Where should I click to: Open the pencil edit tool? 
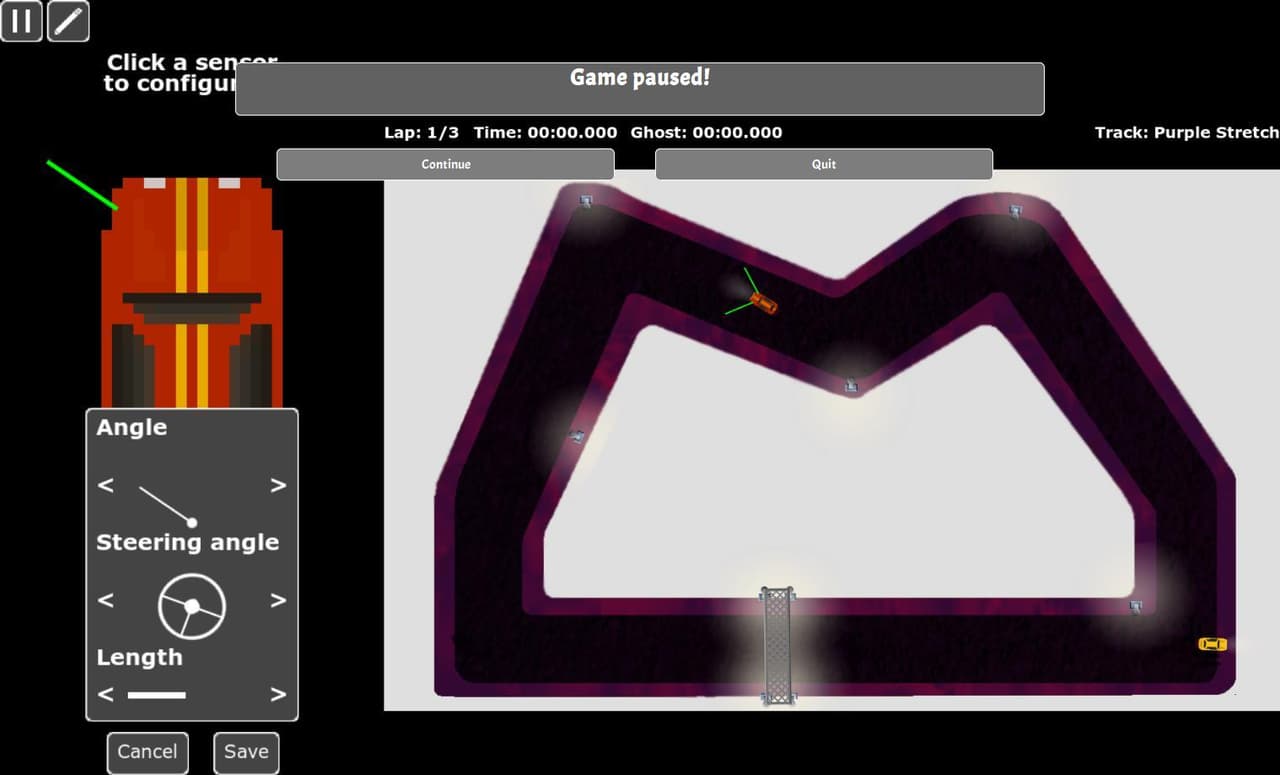coord(68,21)
